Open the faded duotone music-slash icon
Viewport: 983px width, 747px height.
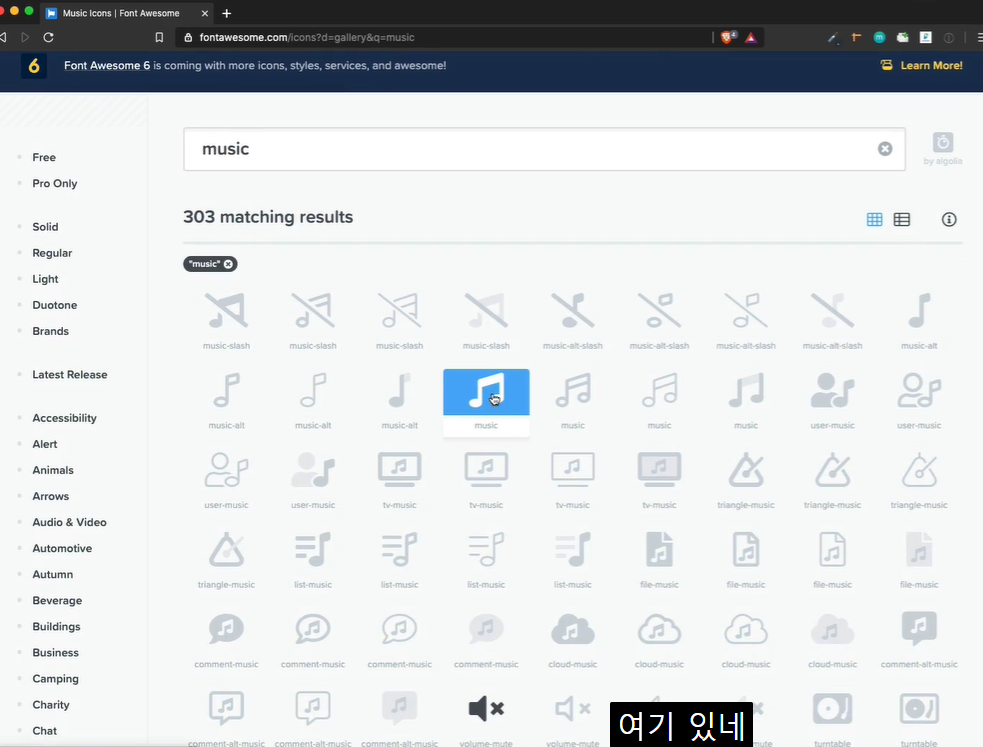click(486, 311)
